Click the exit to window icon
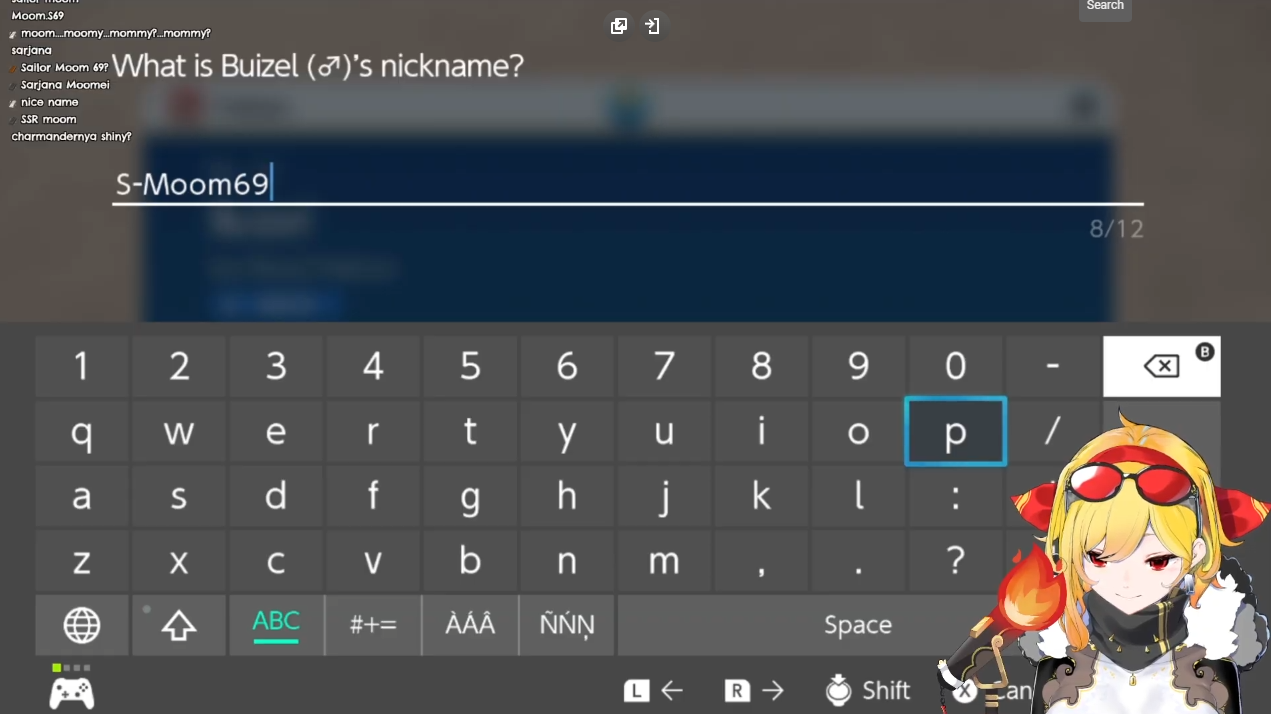 (x=652, y=26)
